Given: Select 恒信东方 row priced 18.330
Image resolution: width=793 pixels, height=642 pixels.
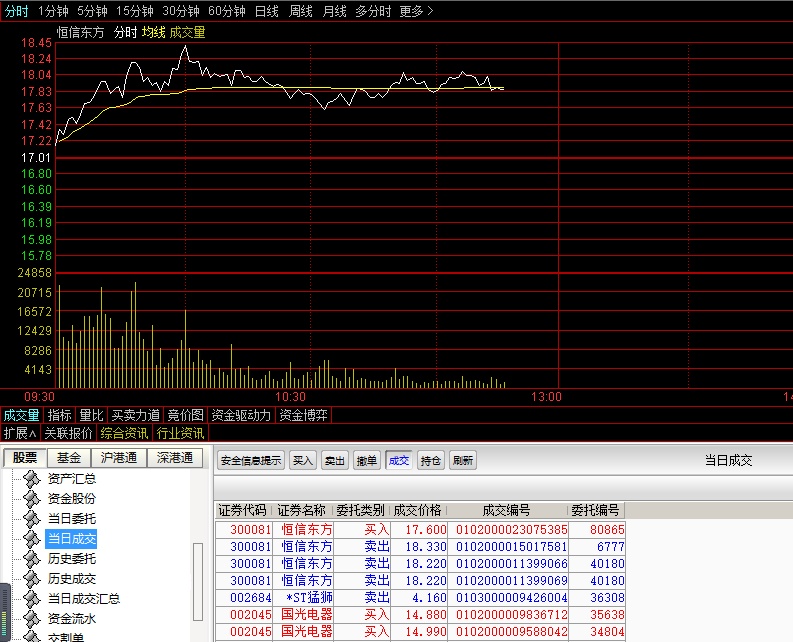Looking at the screenshot, I should click(420, 546).
